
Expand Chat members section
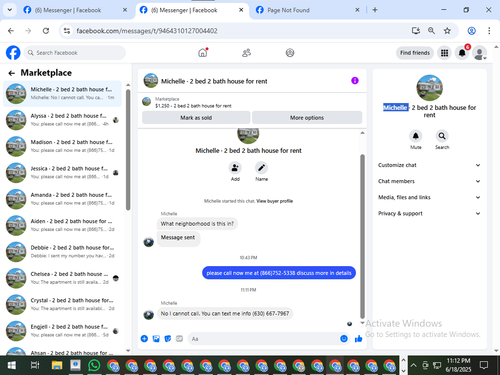pyautogui.click(x=429, y=181)
